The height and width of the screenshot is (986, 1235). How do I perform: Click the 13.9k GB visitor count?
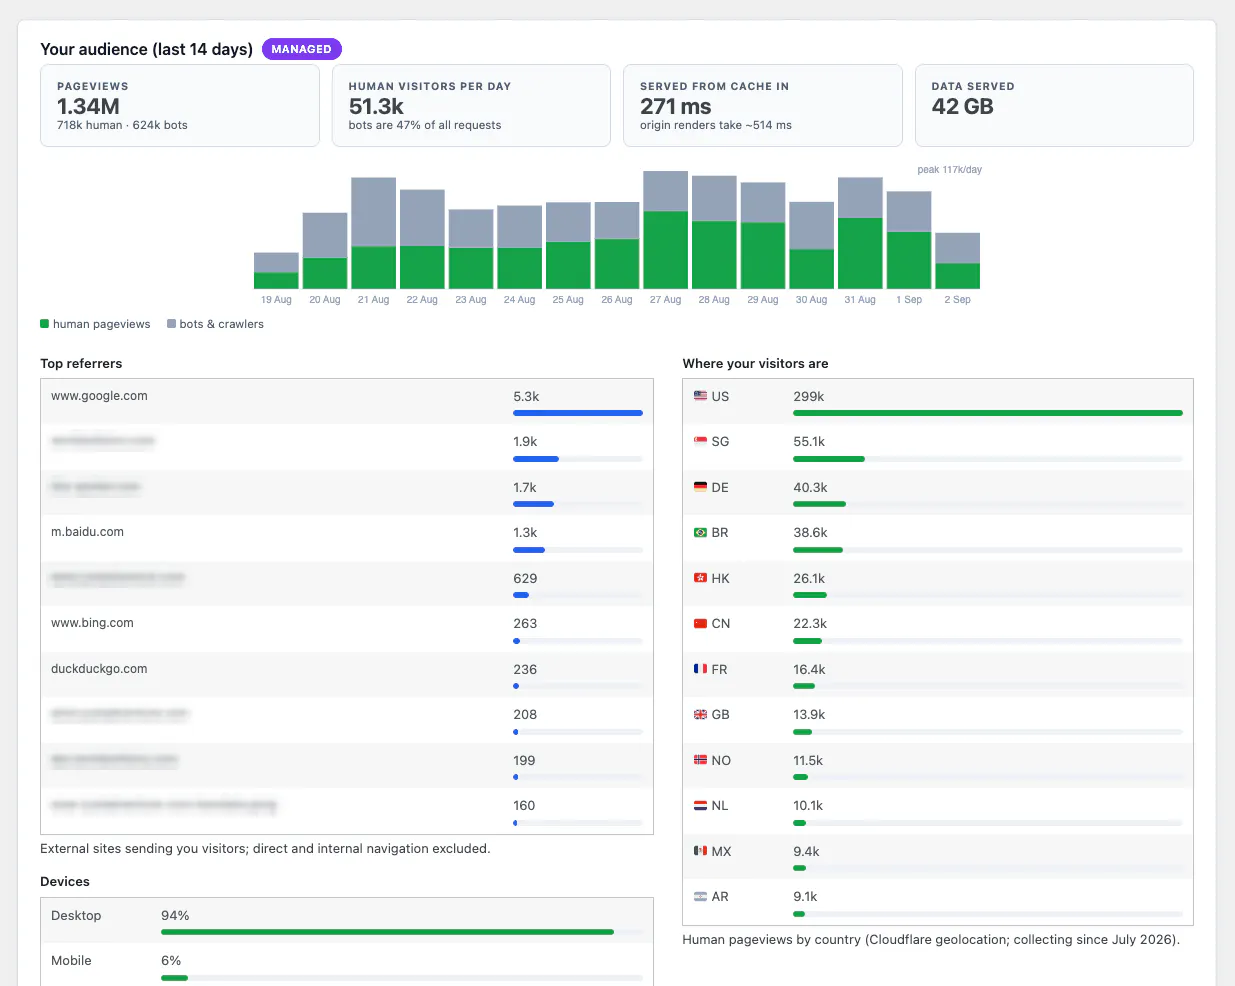tap(809, 714)
